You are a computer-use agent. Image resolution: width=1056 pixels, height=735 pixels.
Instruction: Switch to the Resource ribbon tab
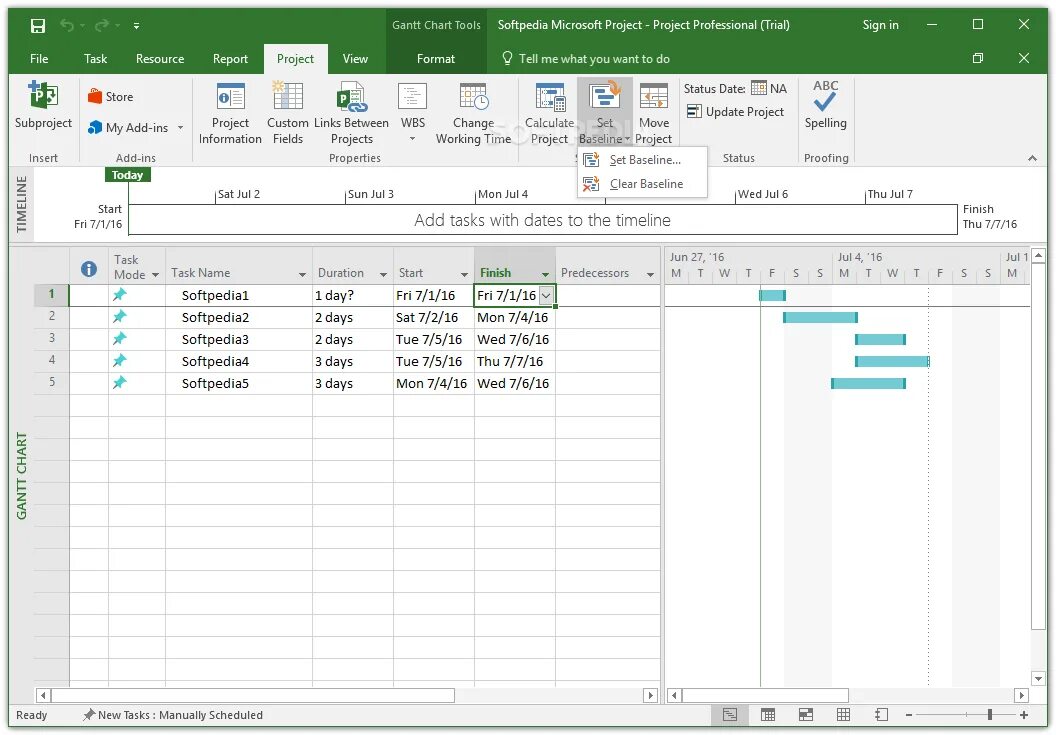(160, 59)
